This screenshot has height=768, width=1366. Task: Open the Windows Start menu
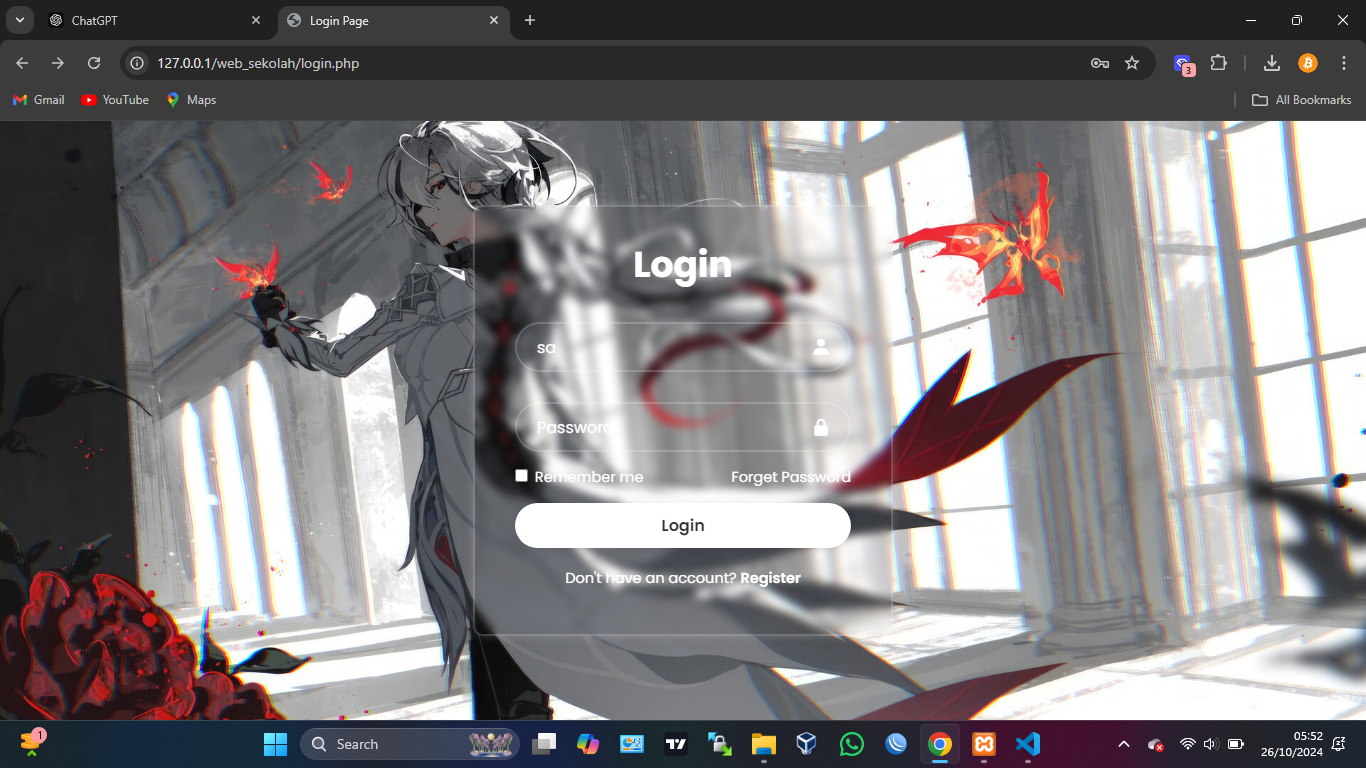[x=275, y=744]
